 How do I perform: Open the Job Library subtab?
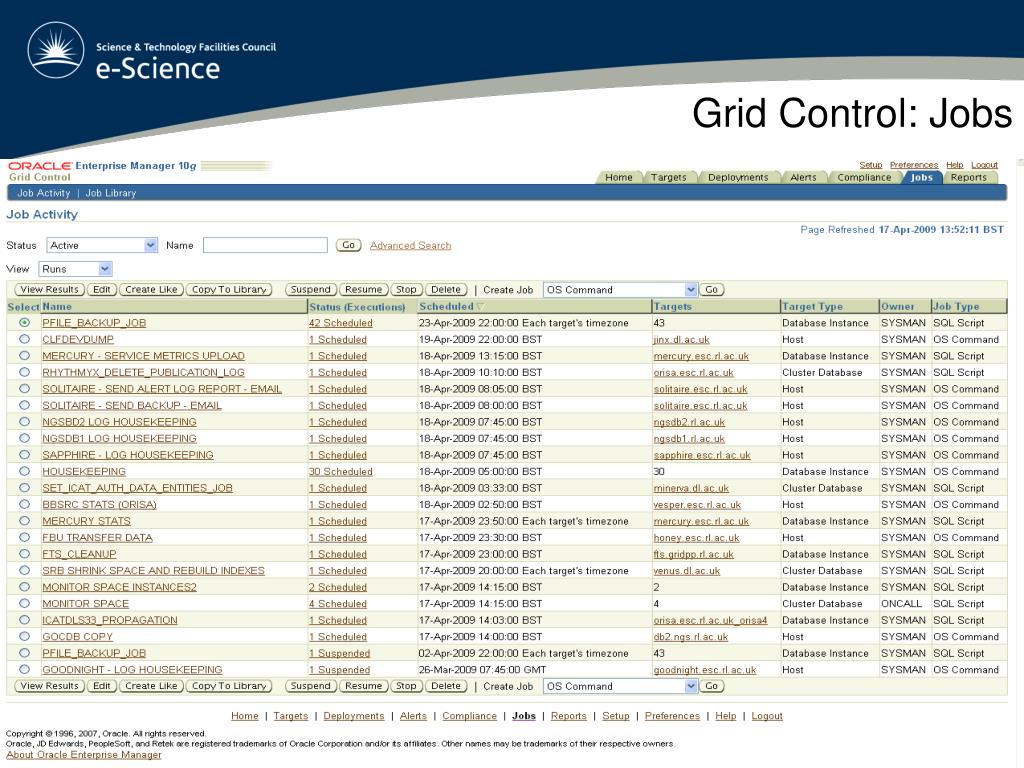(x=111, y=193)
